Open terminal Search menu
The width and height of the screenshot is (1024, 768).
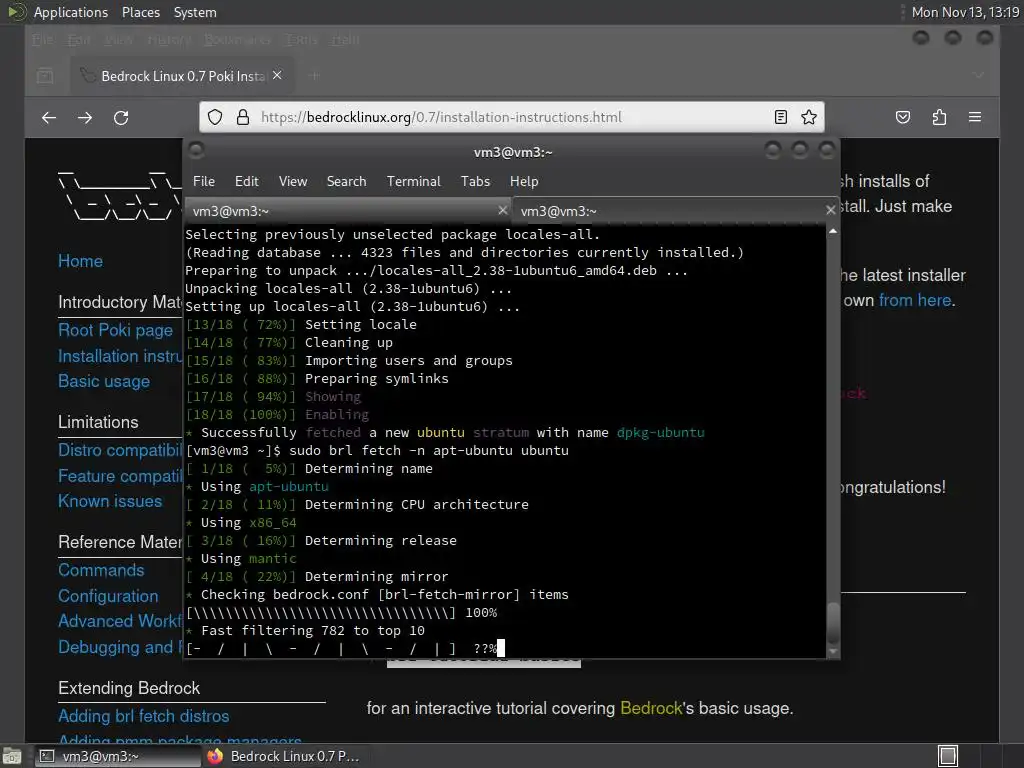tap(346, 182)
